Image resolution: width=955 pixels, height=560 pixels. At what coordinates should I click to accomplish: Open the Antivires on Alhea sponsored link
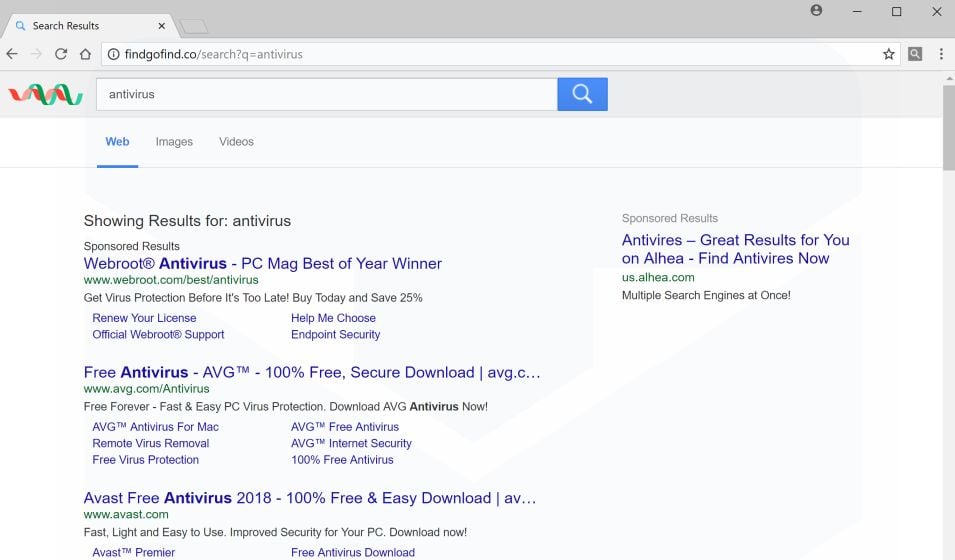pyautogui.click(x=735, y=249)
